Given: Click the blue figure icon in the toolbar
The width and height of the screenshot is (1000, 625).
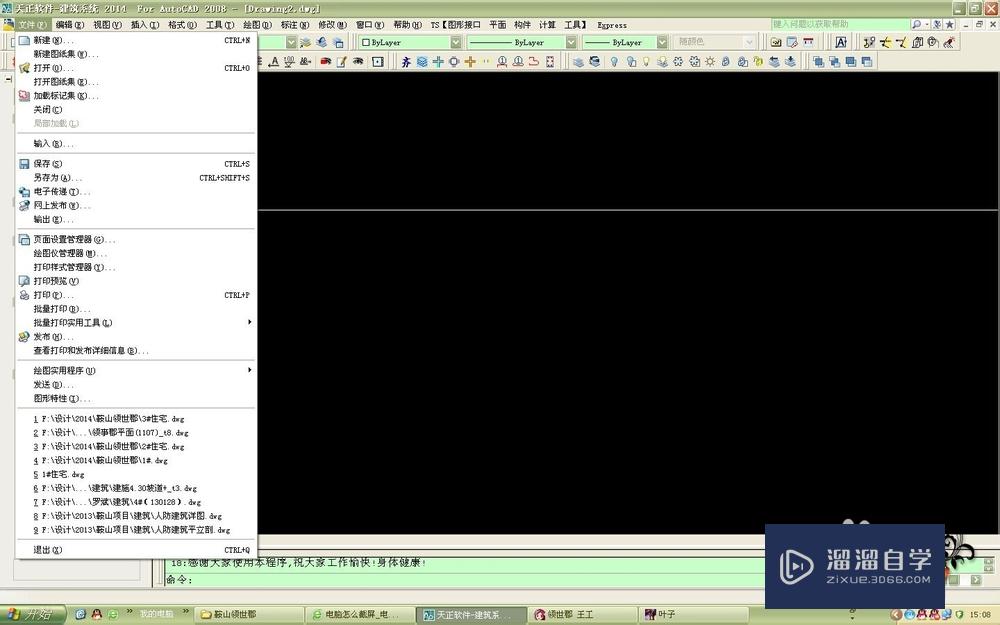Looking at the screenshot, I should pos(406,62).
